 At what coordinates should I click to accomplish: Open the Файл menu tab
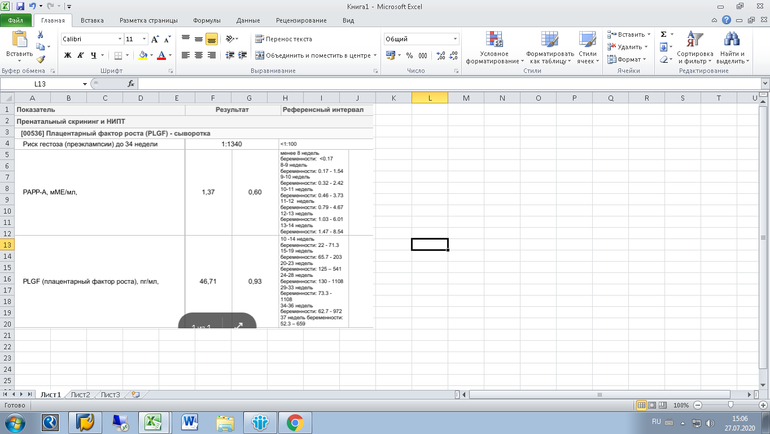click(x=16, y=20)
